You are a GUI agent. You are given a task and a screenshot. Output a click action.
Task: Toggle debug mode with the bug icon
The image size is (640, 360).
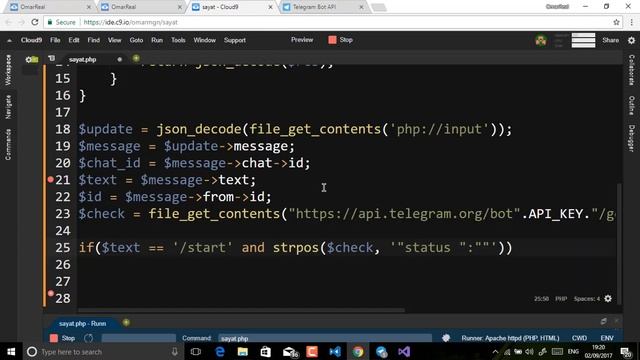point(446,338)
